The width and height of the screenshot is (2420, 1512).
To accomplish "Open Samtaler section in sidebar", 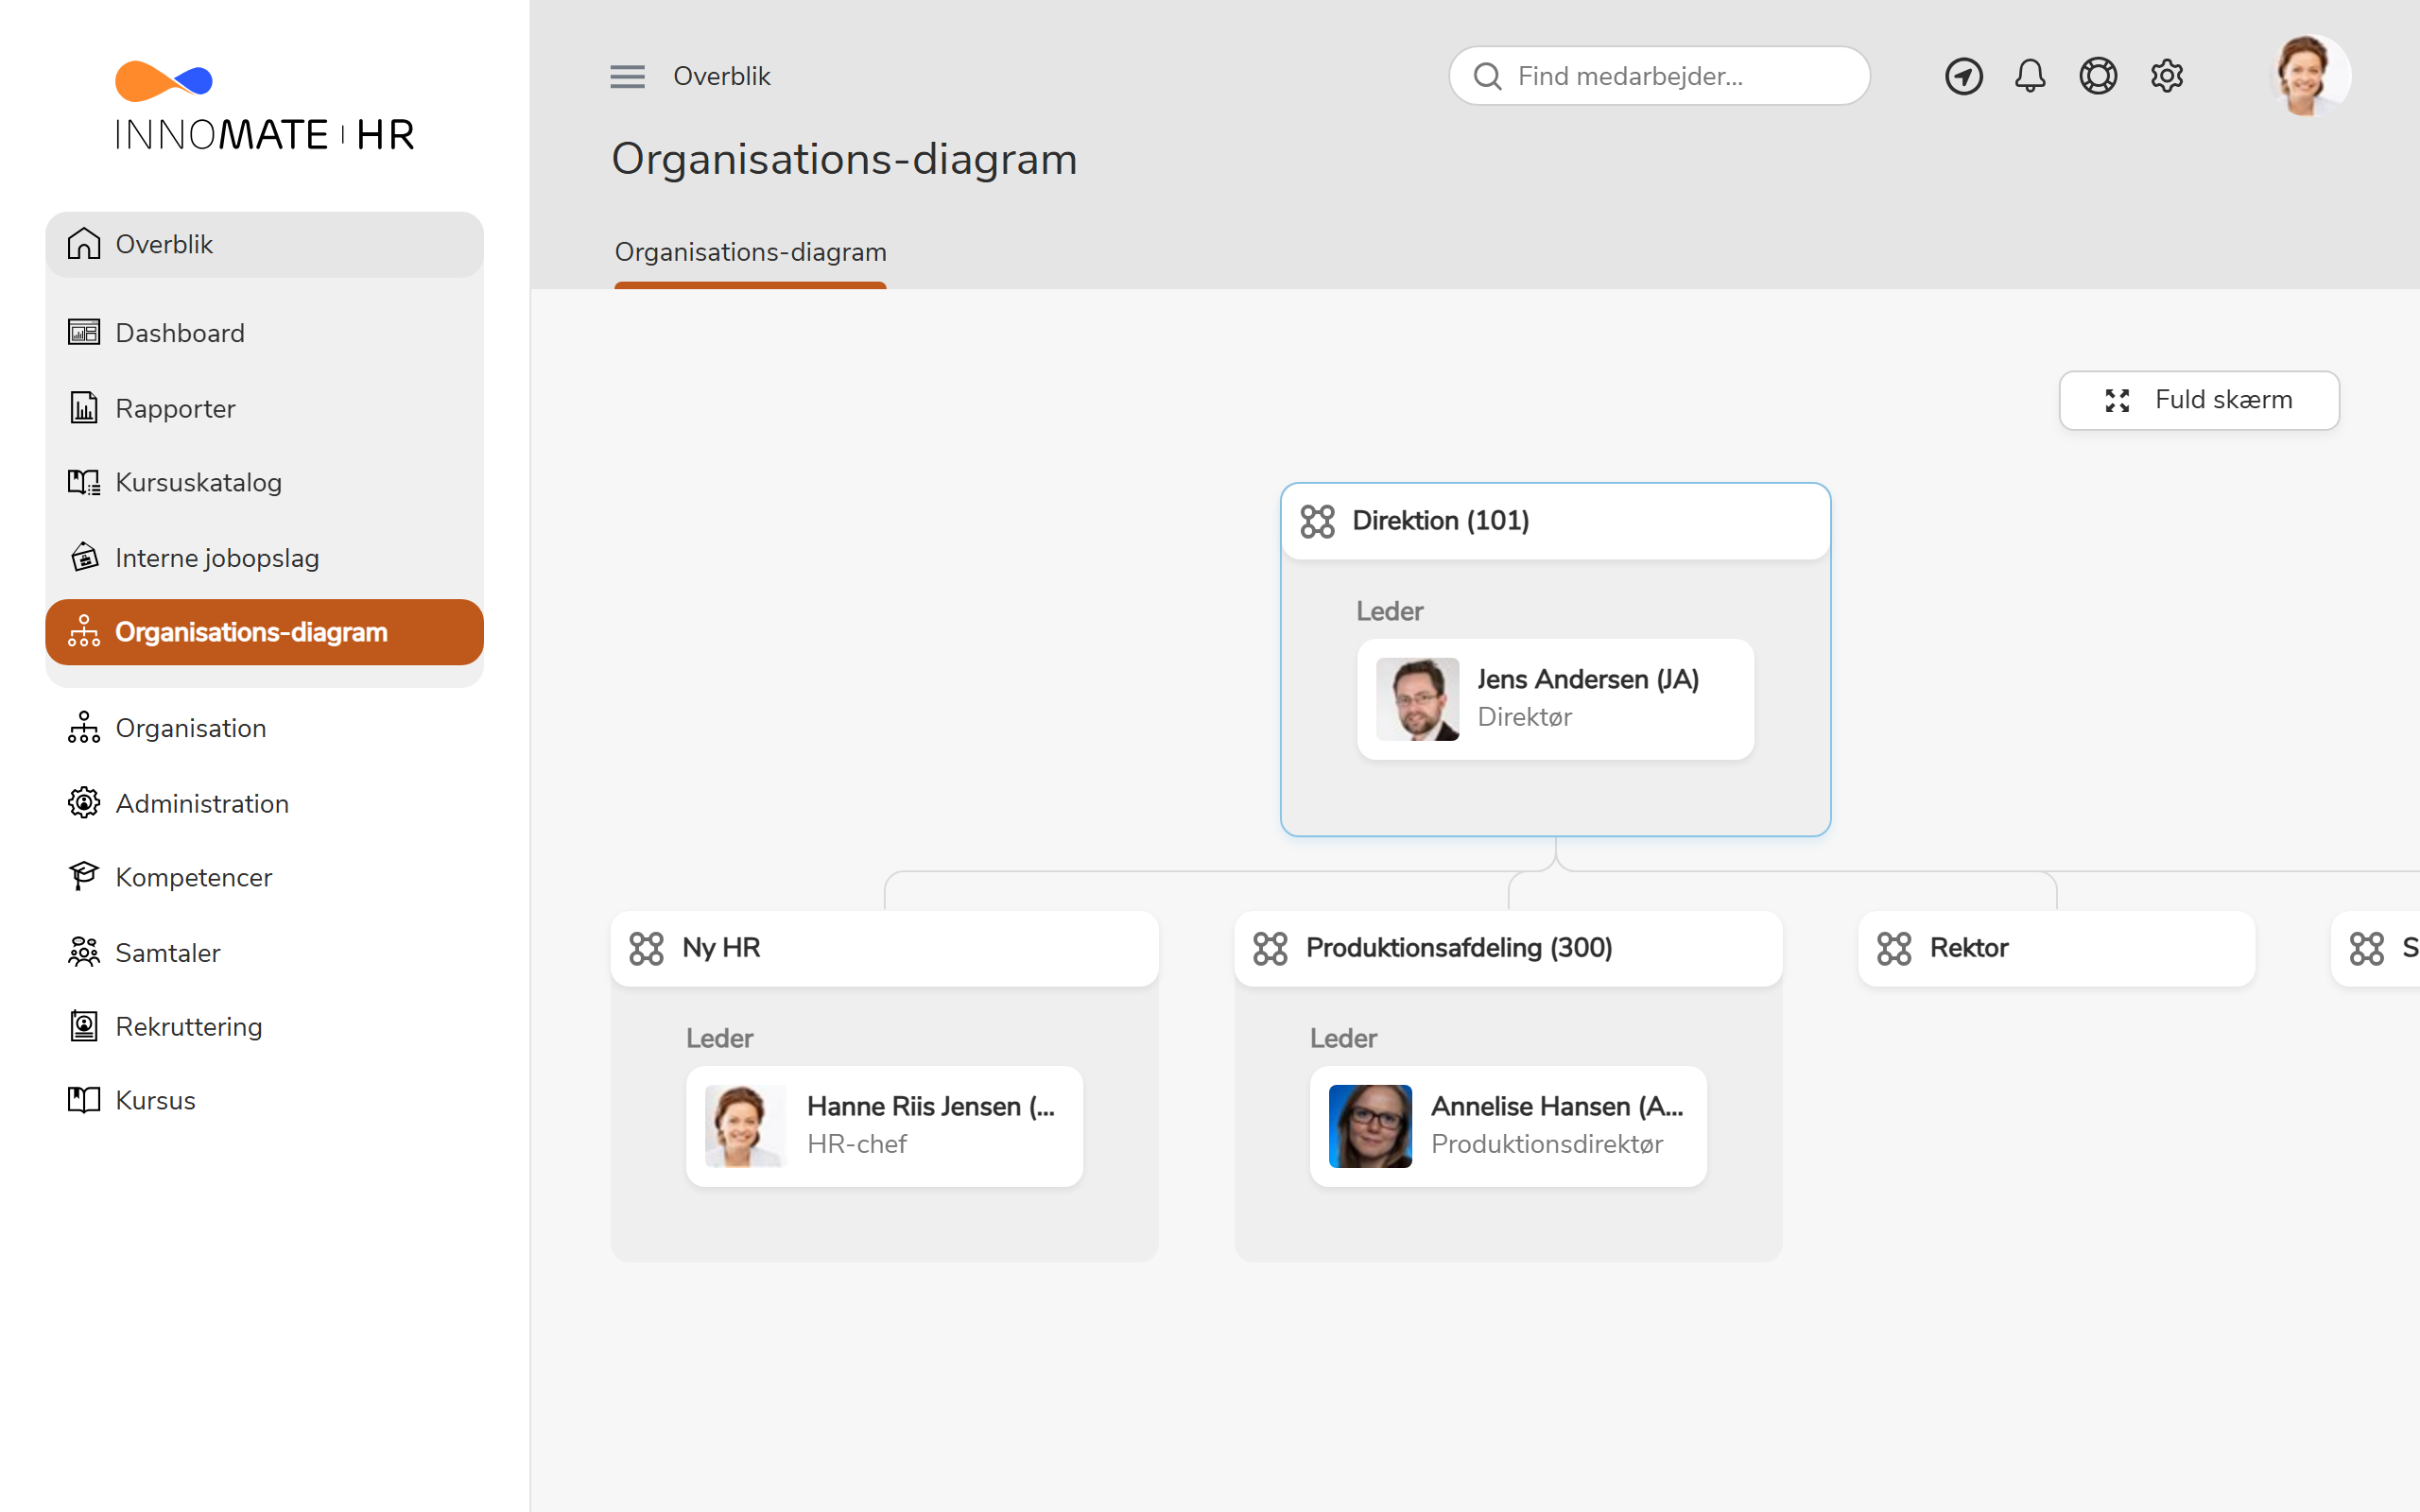I will tap(264, 952).
